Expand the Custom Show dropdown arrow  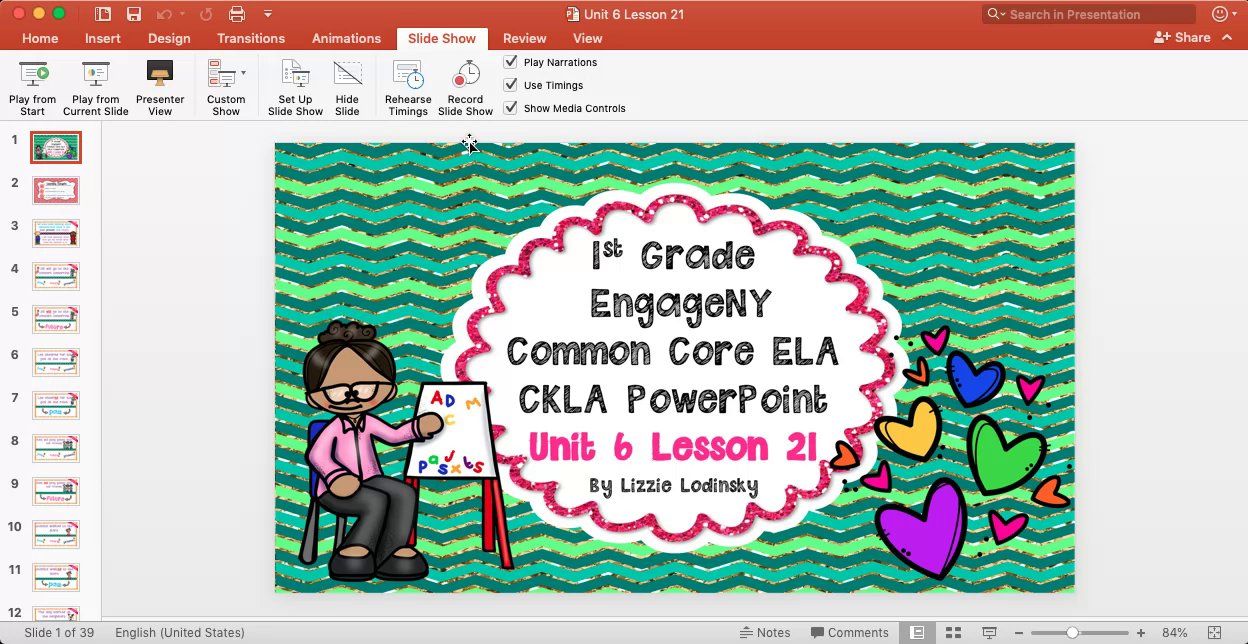click(243, 73)
